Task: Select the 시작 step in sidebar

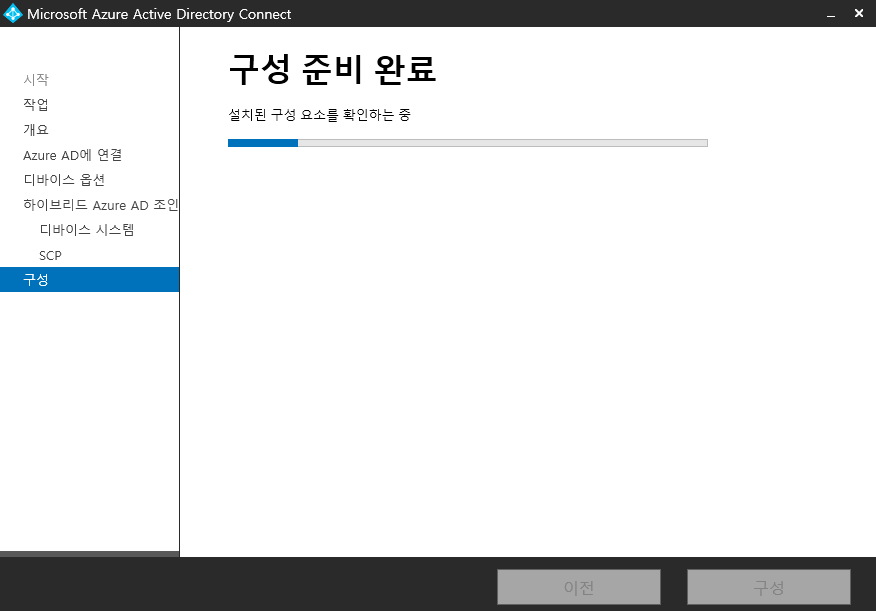Action: [x=36, y=79]
